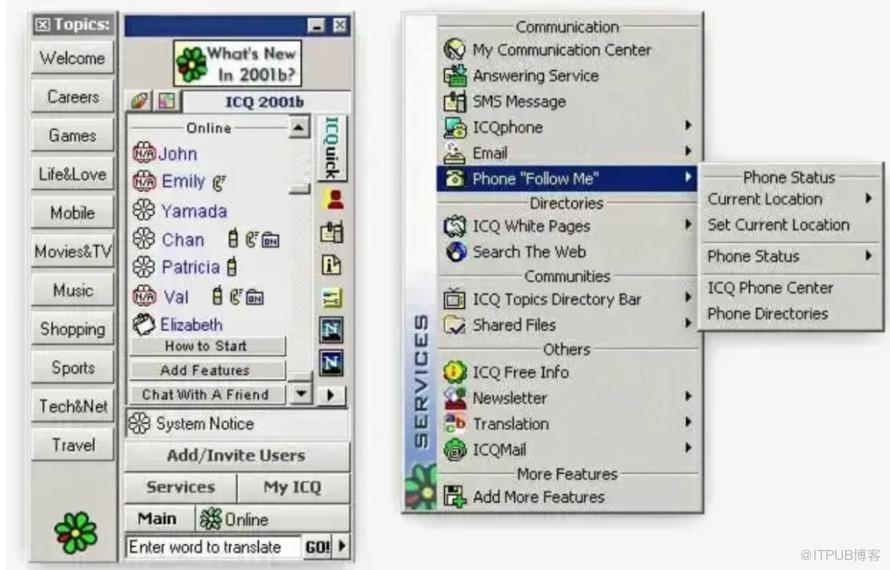The width and height of the screenshot is (890, 570).
Task: Click the Chat With A Friend button
Action: (x=206, y=395)
